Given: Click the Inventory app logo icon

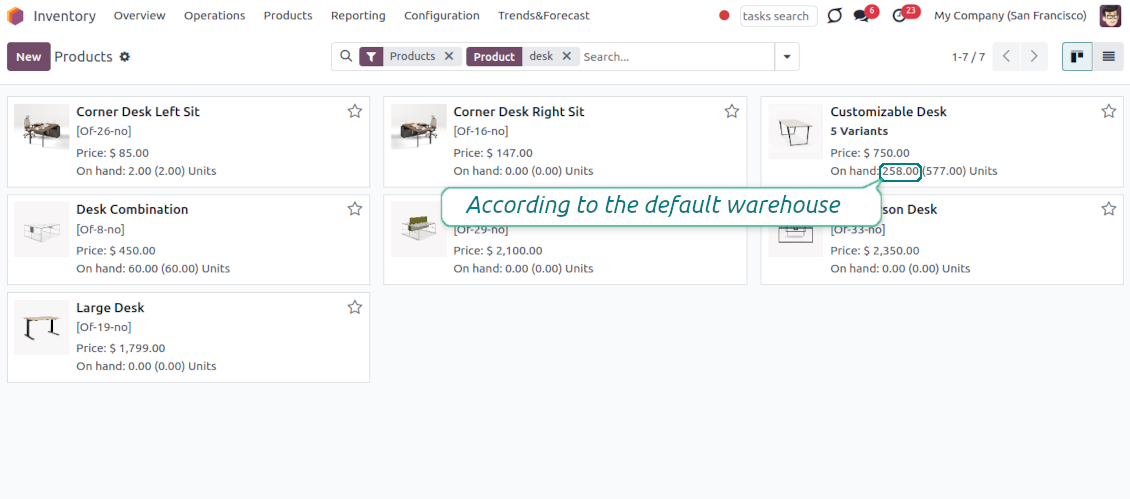Looking at the screenshot, I should 15,16.
